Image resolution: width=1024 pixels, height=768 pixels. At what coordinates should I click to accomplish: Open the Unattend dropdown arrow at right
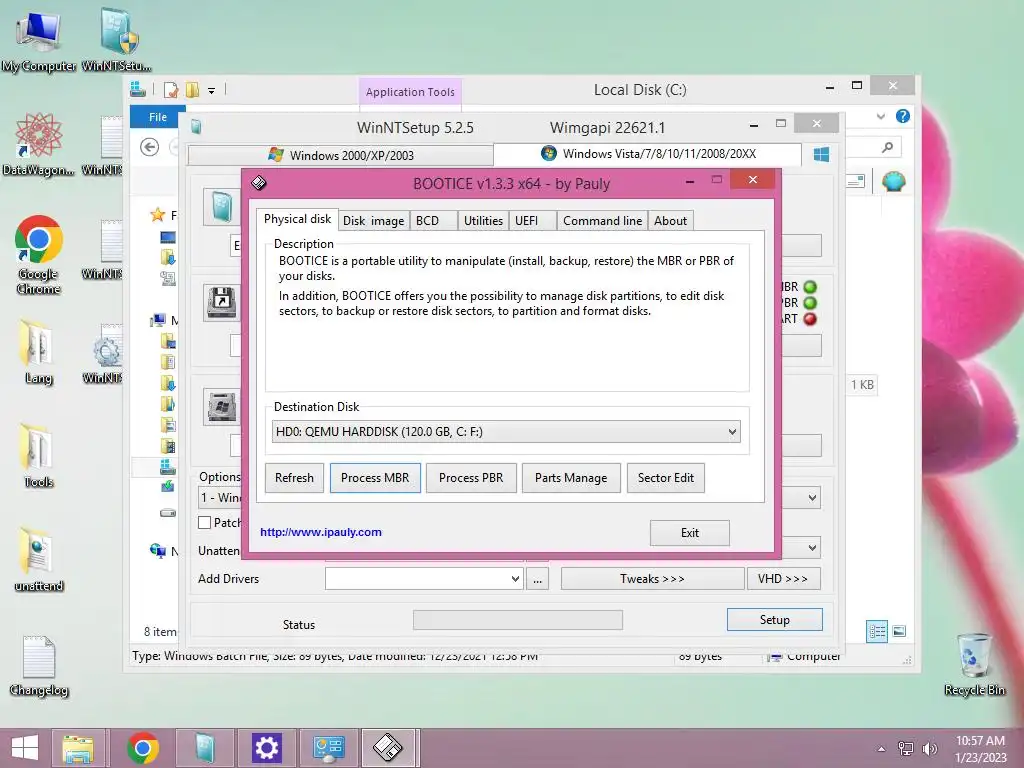pyautogui.click(x=812, y=548)
